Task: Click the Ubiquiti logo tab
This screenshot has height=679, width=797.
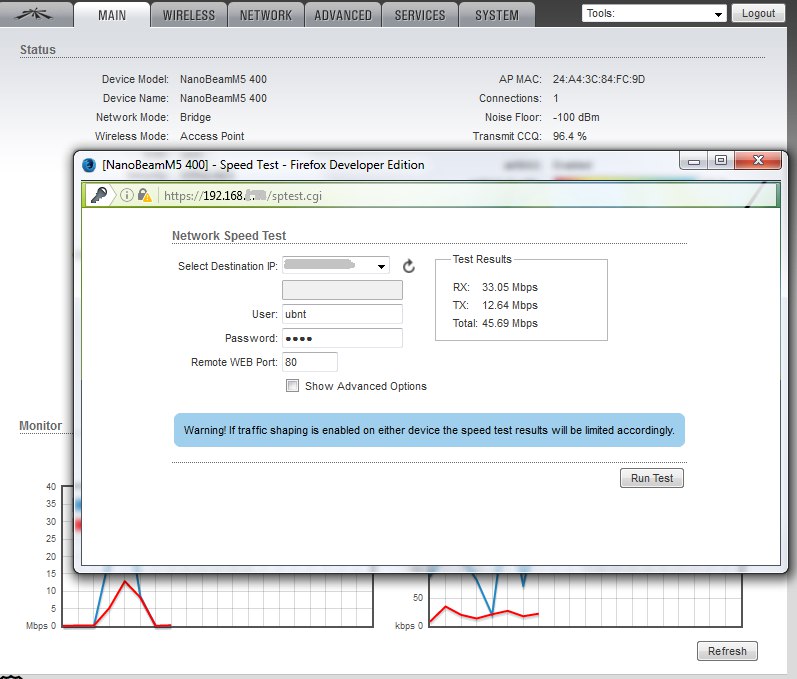Action: (x=35, y=15)
